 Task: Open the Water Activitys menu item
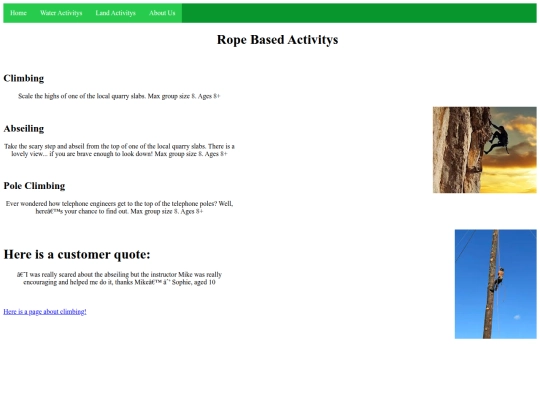(x=61, y=13)
